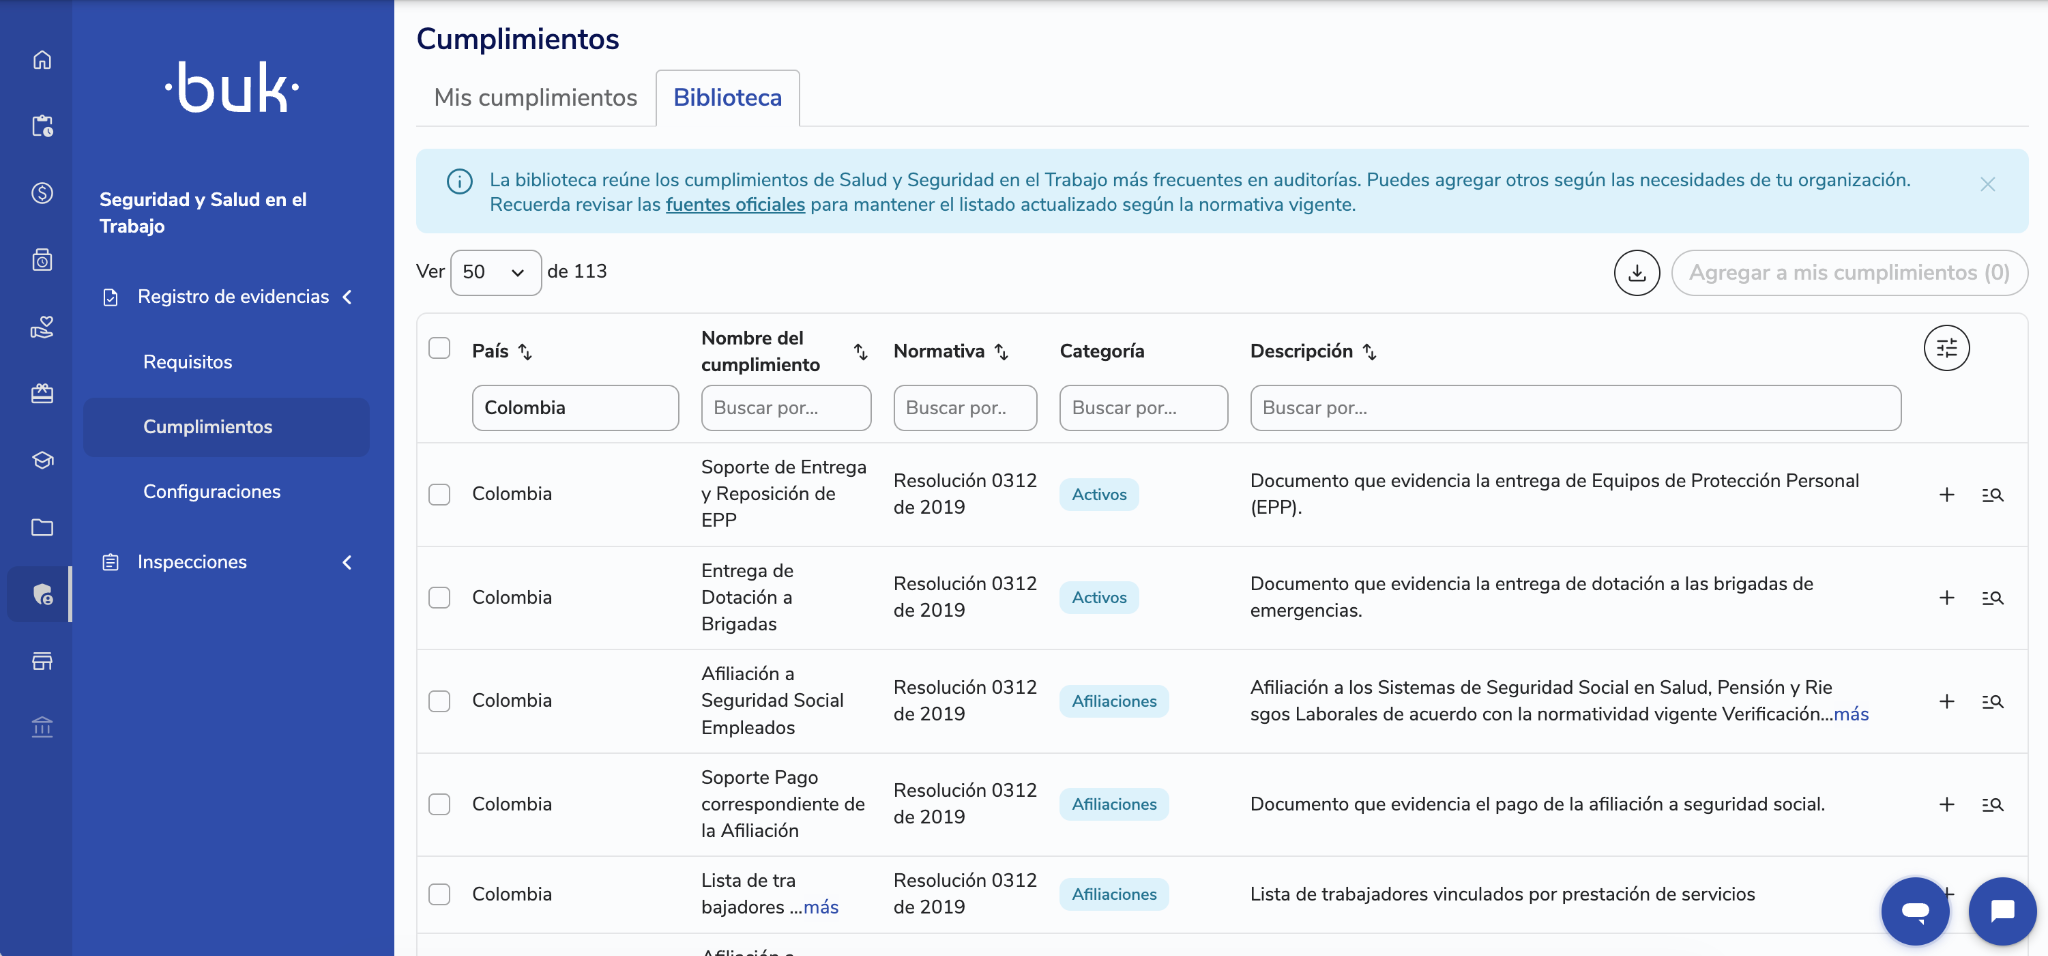2048x956 pixels.
Task: Open table column settings icon
Action: 1947,348
